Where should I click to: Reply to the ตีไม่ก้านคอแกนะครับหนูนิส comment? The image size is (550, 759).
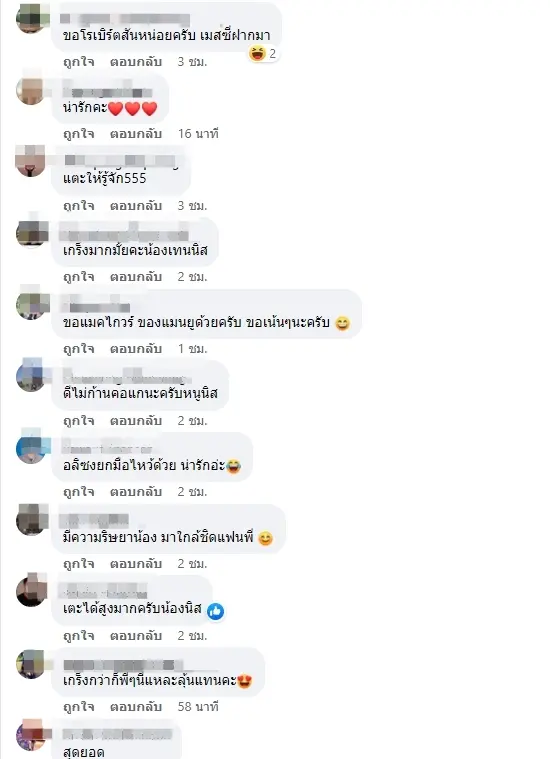(x=136, y=421)
